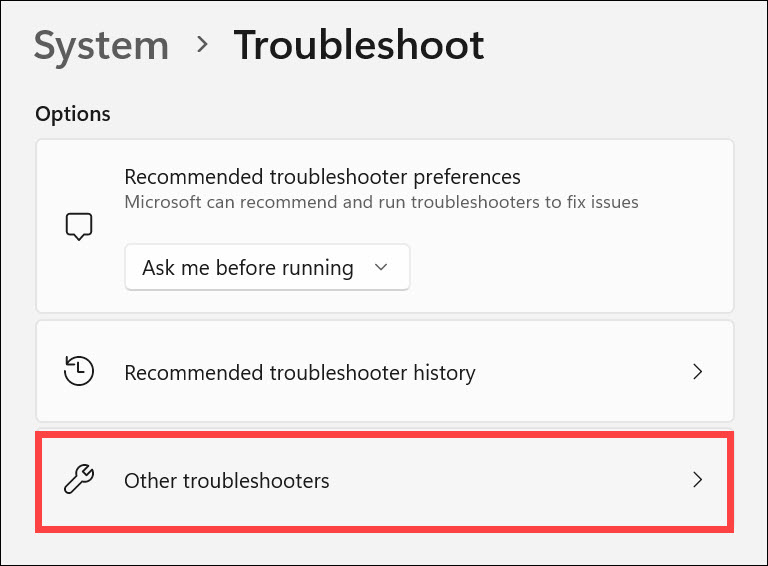The height and width of the screenshot is (566, 768).
Task: Click blank space in the Other troubleshooters row
Action: tap(509, 481)
